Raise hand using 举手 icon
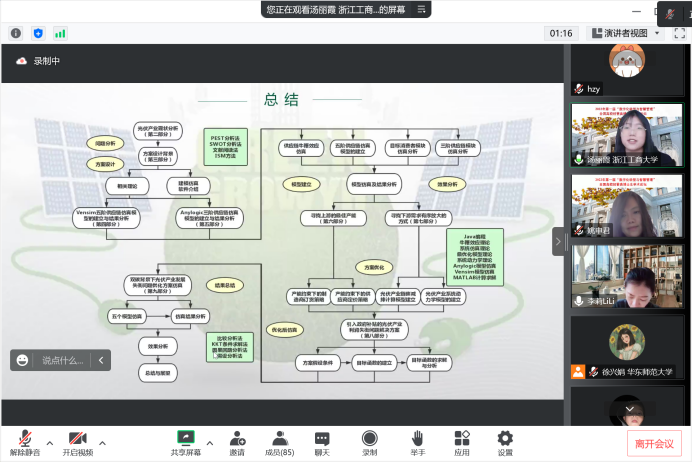 [x=417, y=443]
